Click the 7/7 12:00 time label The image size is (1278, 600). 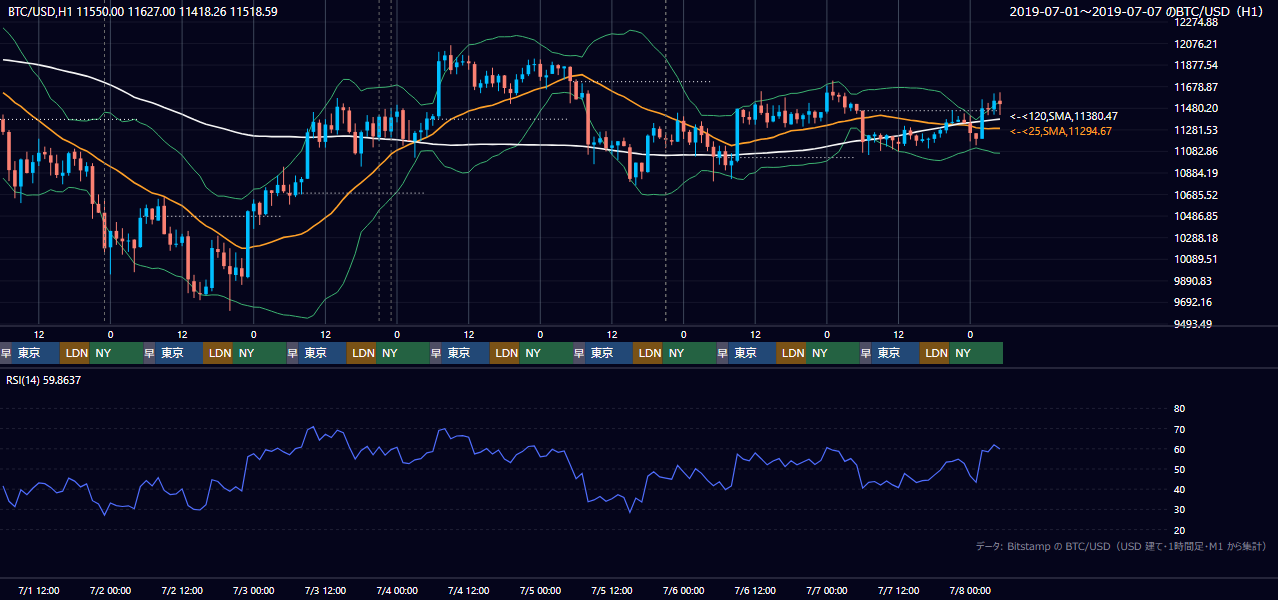(x=899, y=591)
